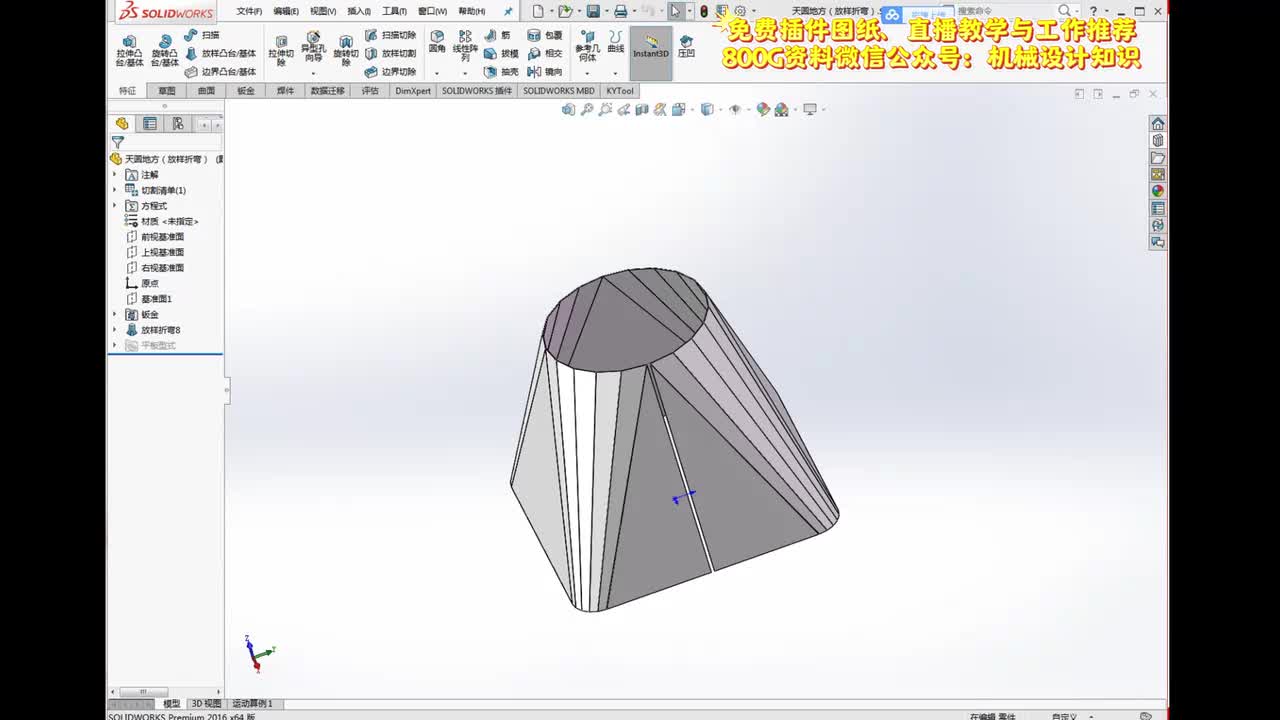Expand the 放样折弯8 lofted bend feature
This screenshot has width=1280, height=720.
pyautogui.click(x=114, y=330)
